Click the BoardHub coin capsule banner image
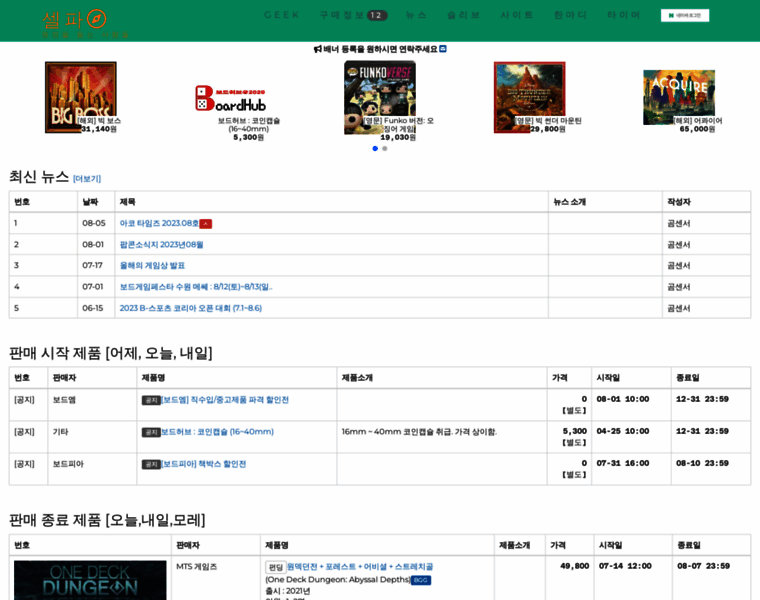 click(230, 98)
